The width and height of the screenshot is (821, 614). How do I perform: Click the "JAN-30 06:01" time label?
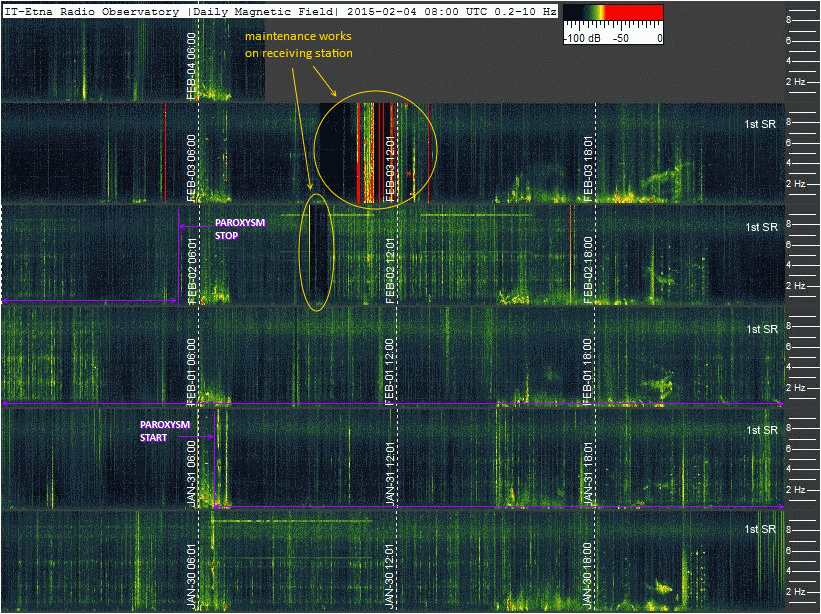coord(192,576)
